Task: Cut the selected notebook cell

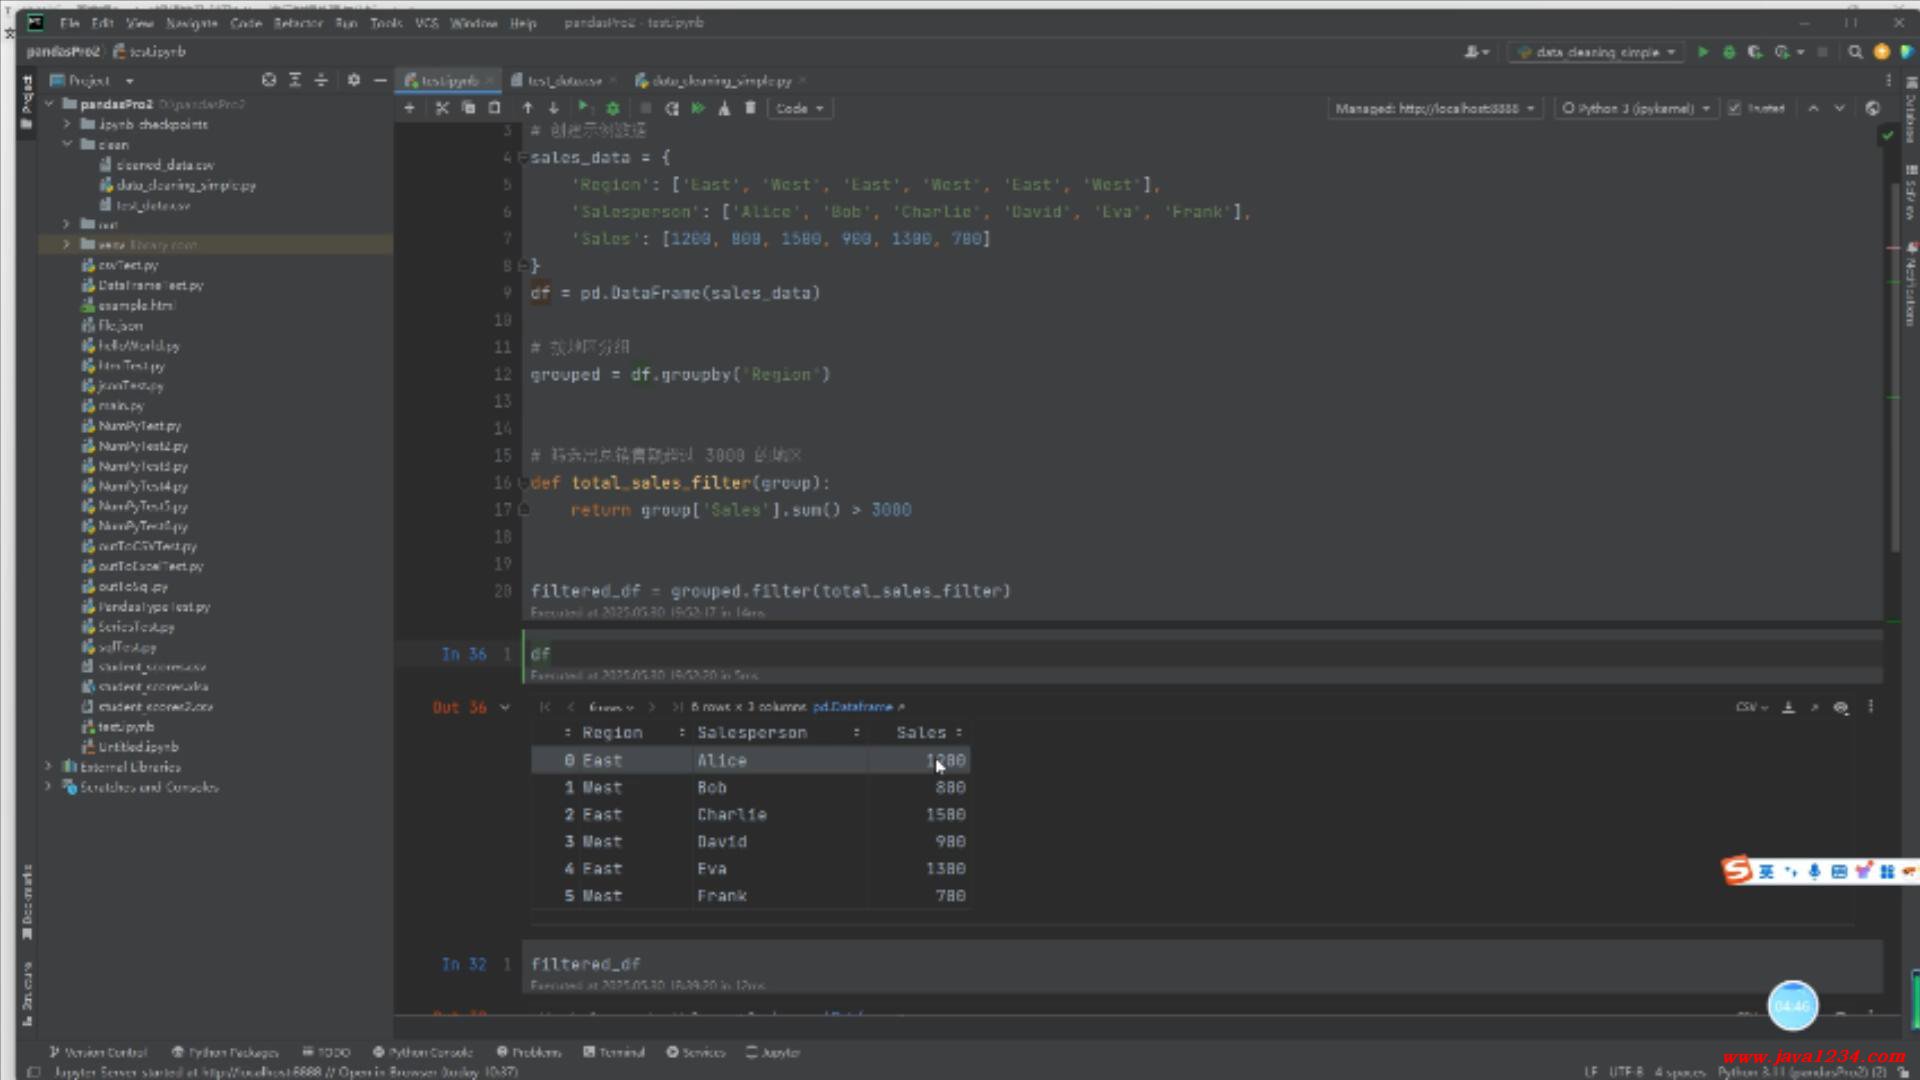Action: click(x=441, y=108)
